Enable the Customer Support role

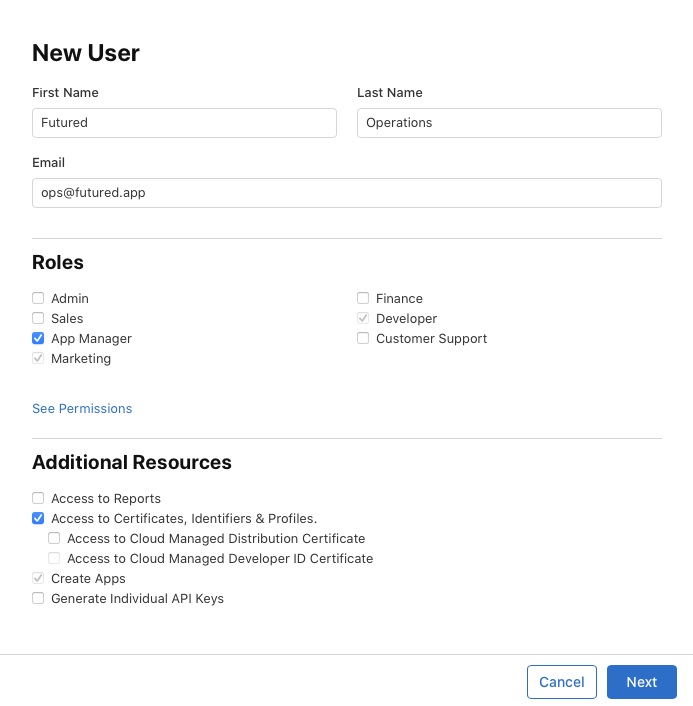click(363, 338)
